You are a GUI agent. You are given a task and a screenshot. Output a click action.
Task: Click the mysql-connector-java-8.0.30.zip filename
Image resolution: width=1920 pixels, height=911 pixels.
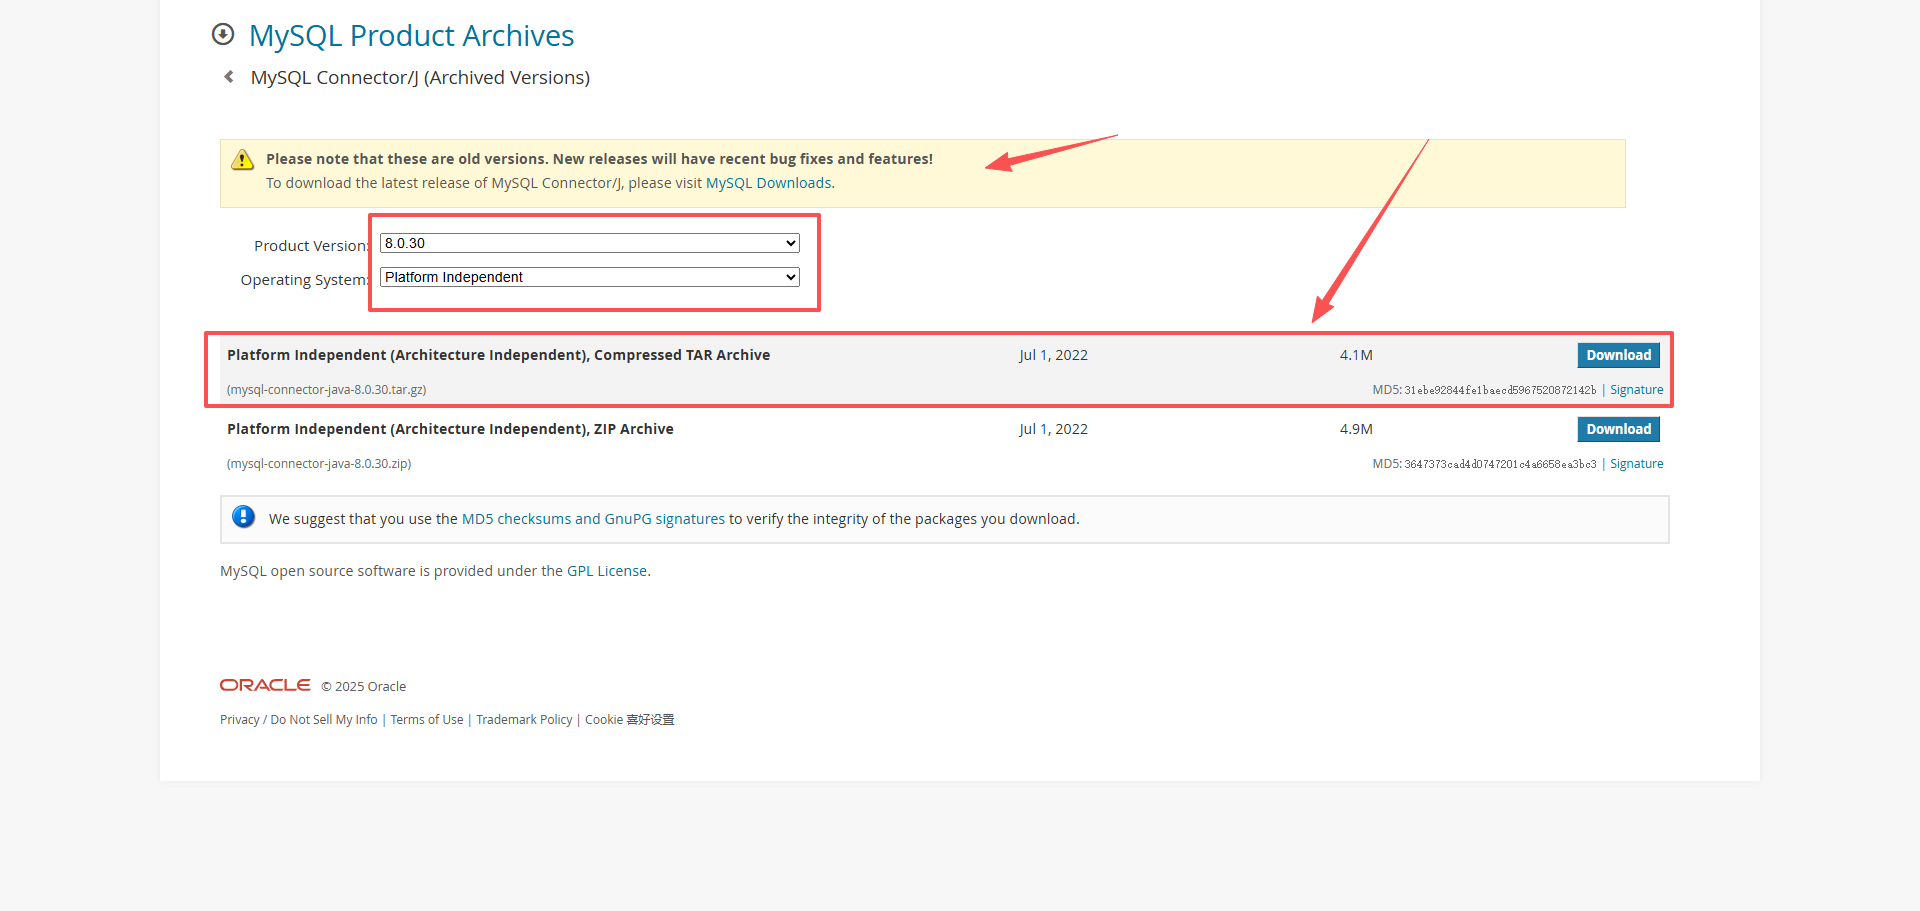point(319,464)
